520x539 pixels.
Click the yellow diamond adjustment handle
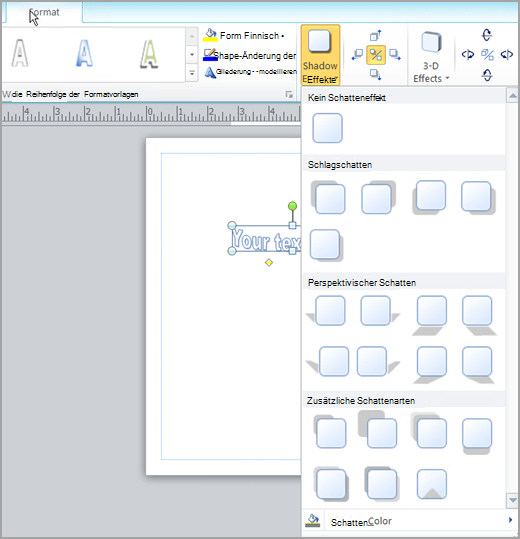pyautogui.click(x=269, y=263)
